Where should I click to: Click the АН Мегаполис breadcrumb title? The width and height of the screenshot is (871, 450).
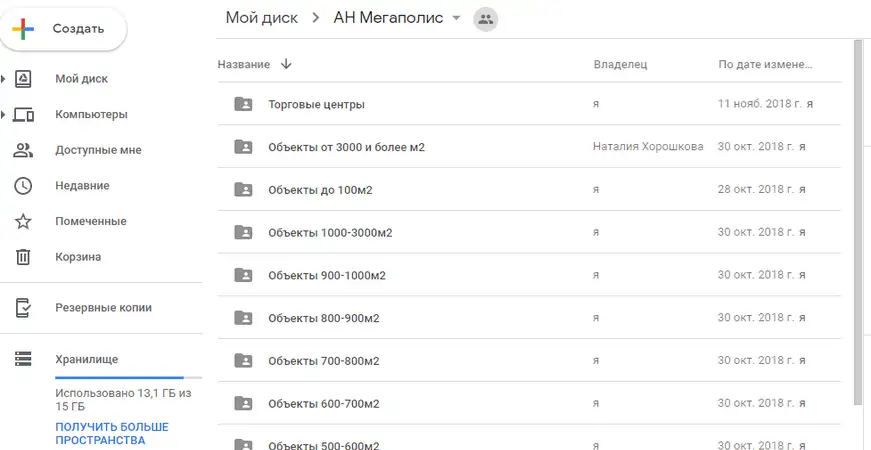tap(388, 18)
